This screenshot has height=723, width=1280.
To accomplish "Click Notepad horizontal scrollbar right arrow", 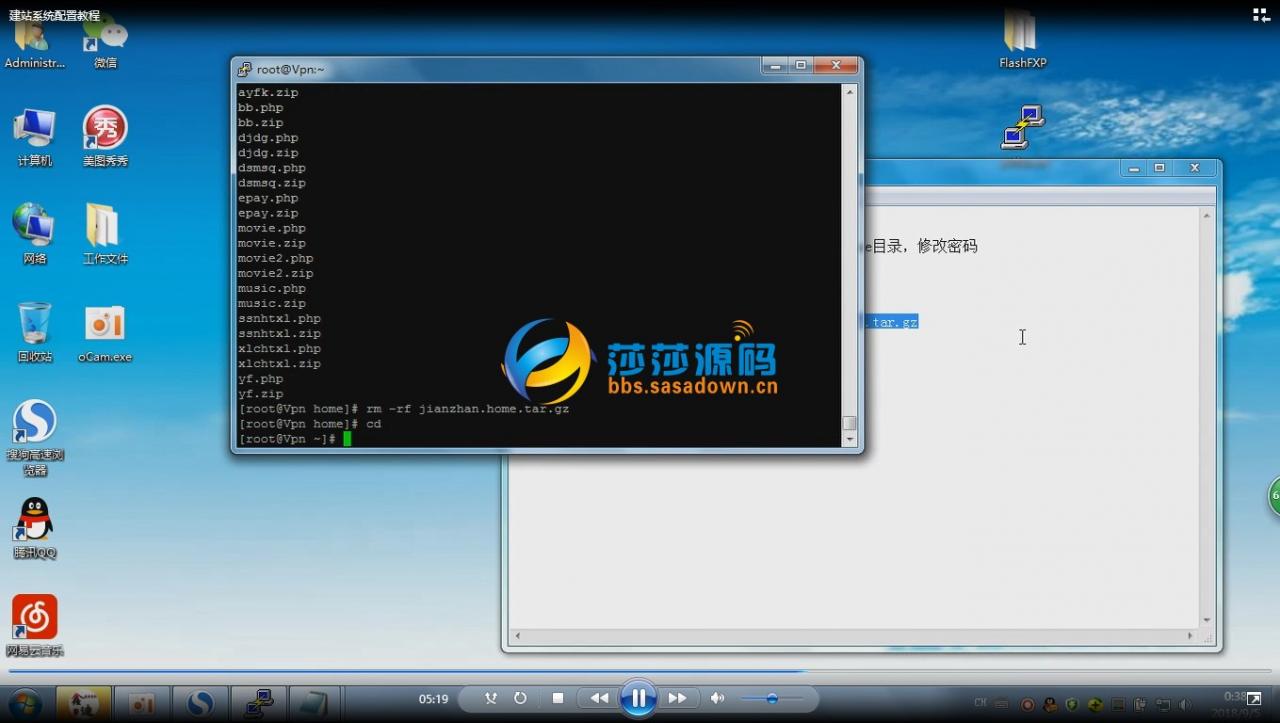I will 1191,636.
